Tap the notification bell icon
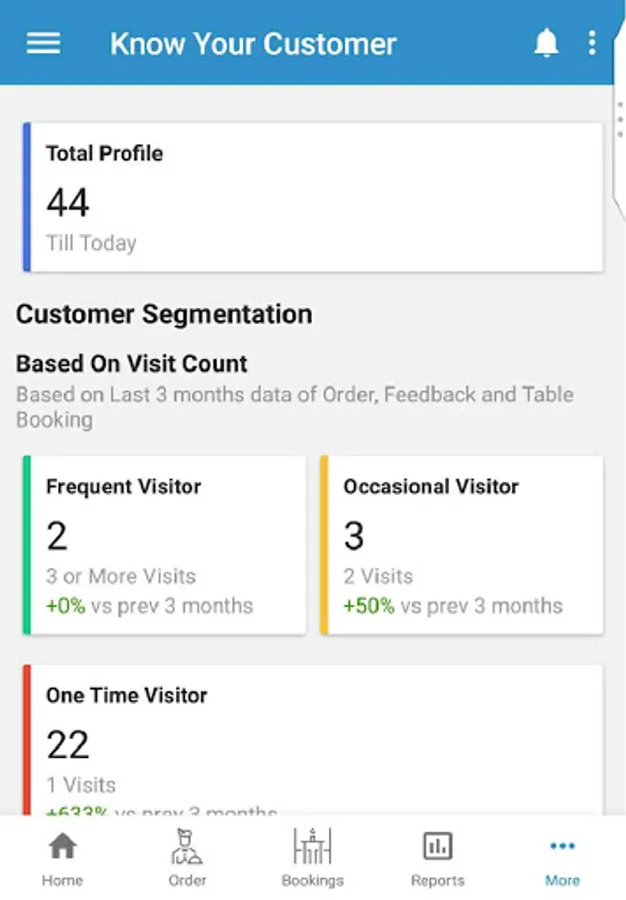626x900 pixels. tap(546, 43)
